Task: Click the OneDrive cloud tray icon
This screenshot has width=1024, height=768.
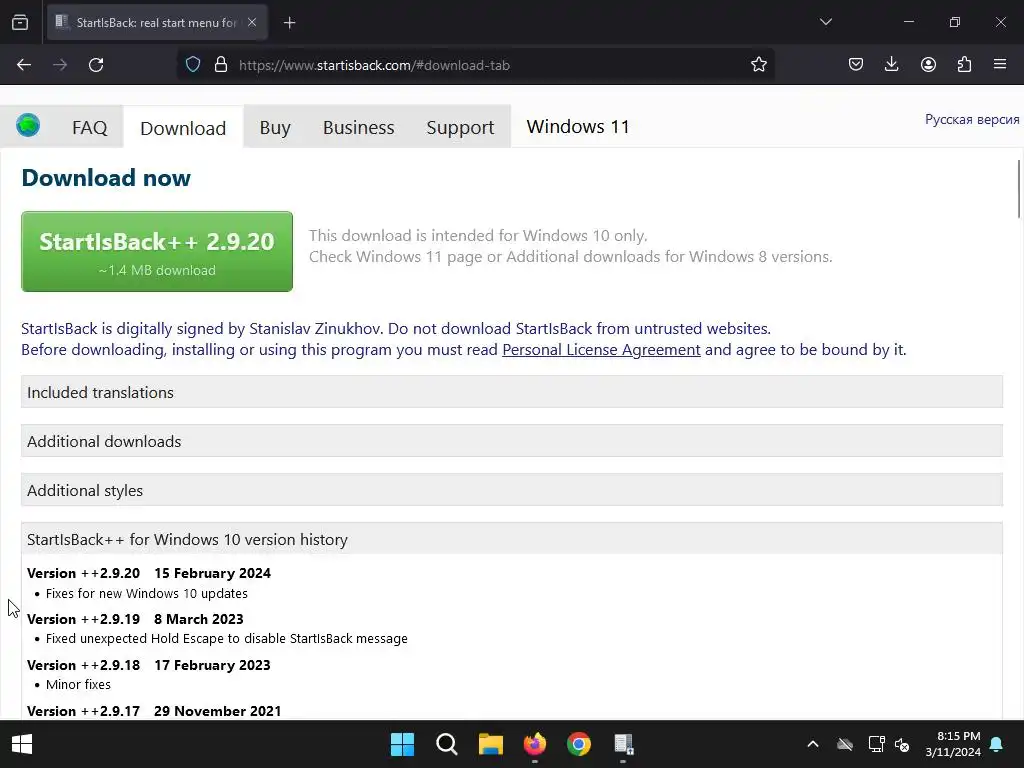Action: [x=844, y=744]
